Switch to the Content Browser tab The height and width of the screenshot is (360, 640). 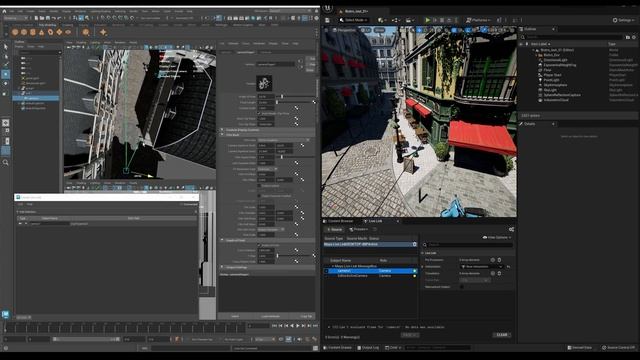[338, 221]
